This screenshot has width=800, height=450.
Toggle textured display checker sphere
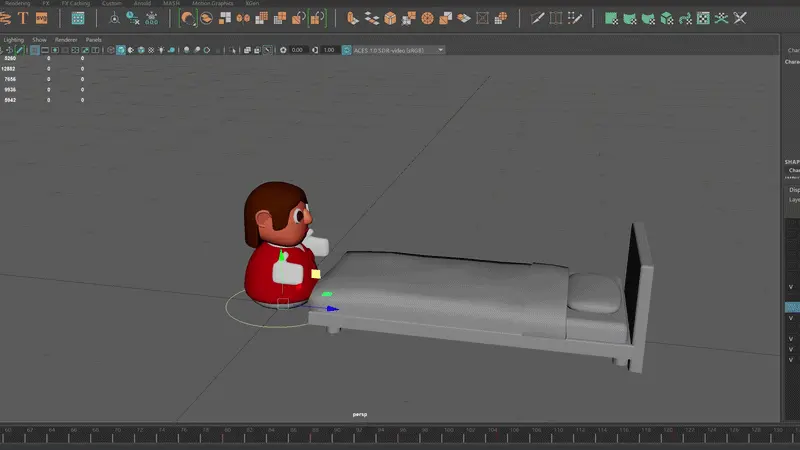click(x=151, y=50)
